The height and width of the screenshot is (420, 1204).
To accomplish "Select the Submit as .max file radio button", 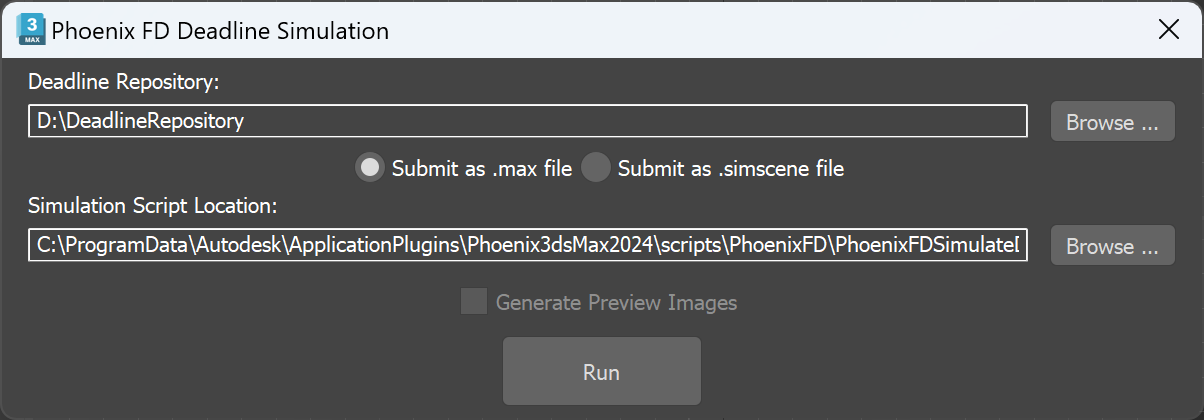I will coord(370,168).
